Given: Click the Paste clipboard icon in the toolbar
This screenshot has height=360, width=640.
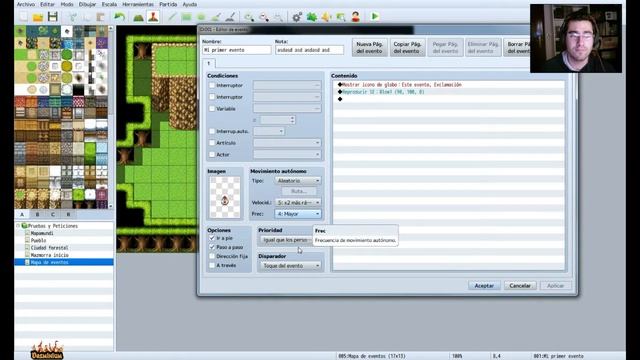Looking at the screenshot, I should (x=100, y=17).
